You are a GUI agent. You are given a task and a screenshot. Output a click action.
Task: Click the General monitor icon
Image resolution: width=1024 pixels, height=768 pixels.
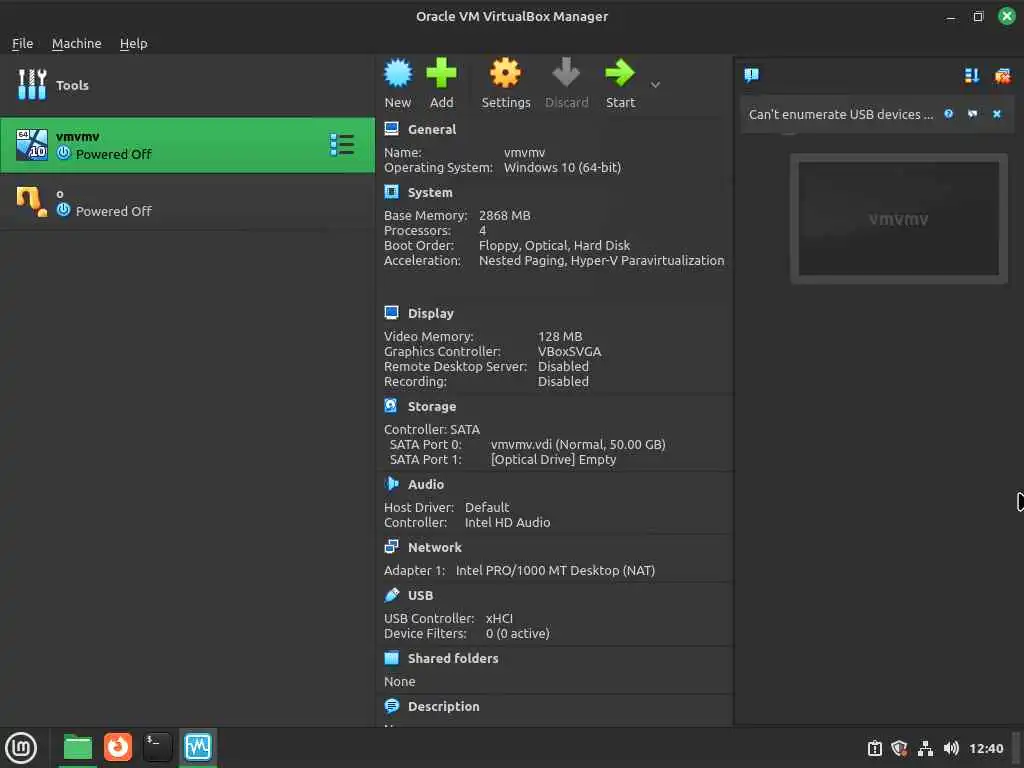pyautogui.click(x=391, y=129)
